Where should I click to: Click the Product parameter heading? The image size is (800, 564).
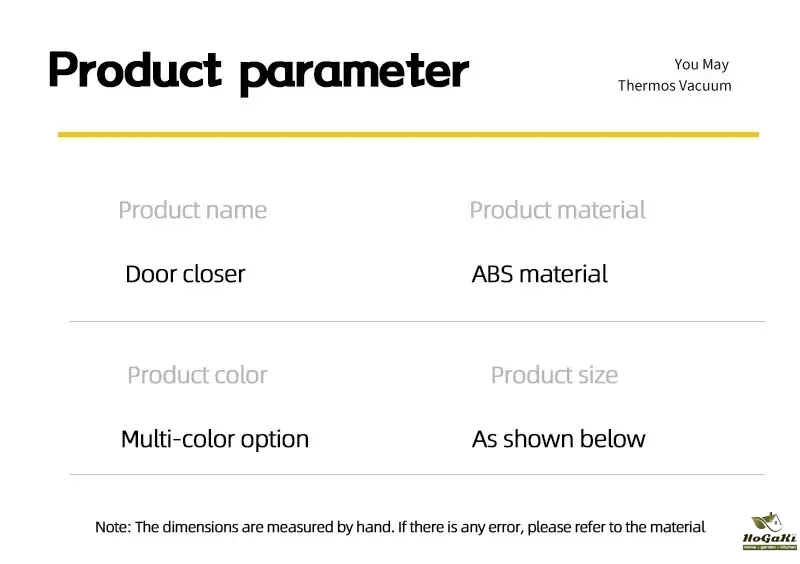[x=258, y=71]
